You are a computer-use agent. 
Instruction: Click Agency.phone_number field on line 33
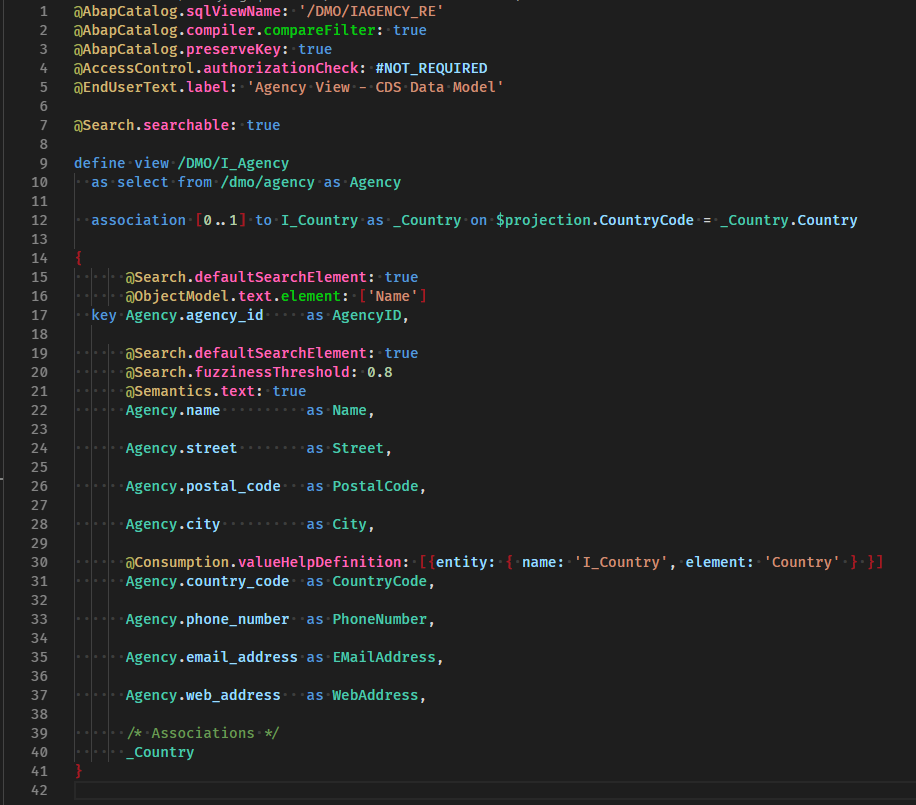[x=207, y=619]
